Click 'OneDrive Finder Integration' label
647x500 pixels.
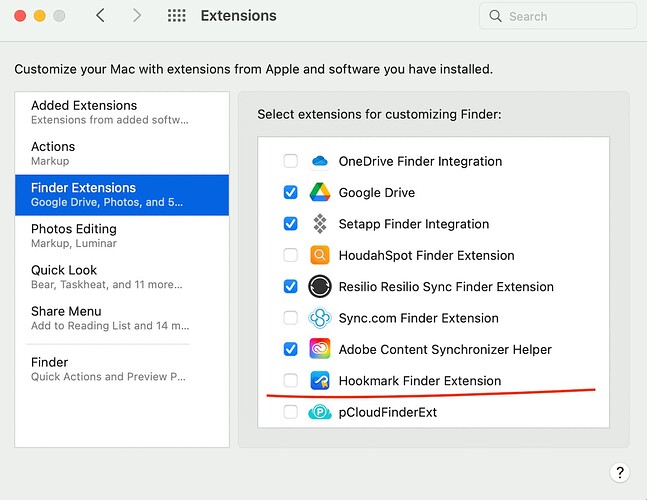coord(420,161)
